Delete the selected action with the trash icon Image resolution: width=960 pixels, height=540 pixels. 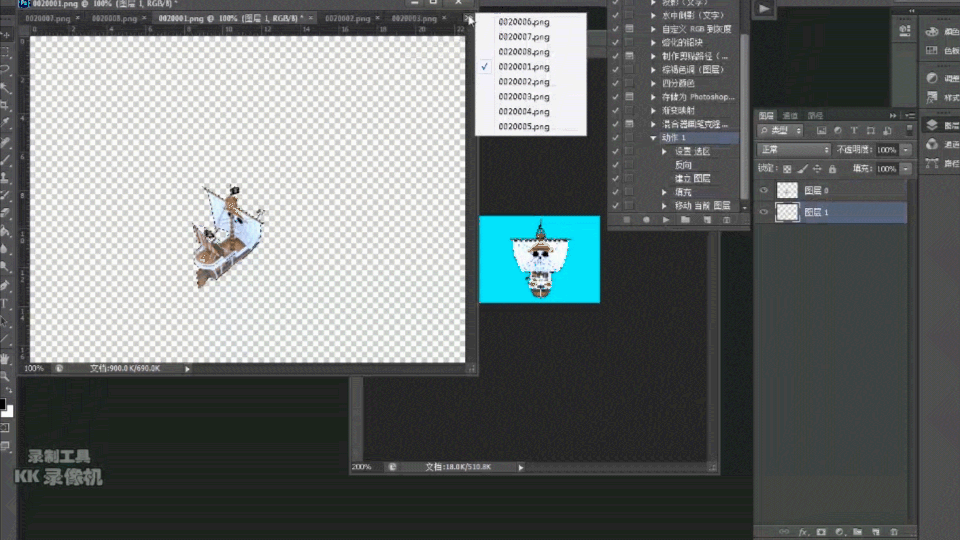point(727,220)
